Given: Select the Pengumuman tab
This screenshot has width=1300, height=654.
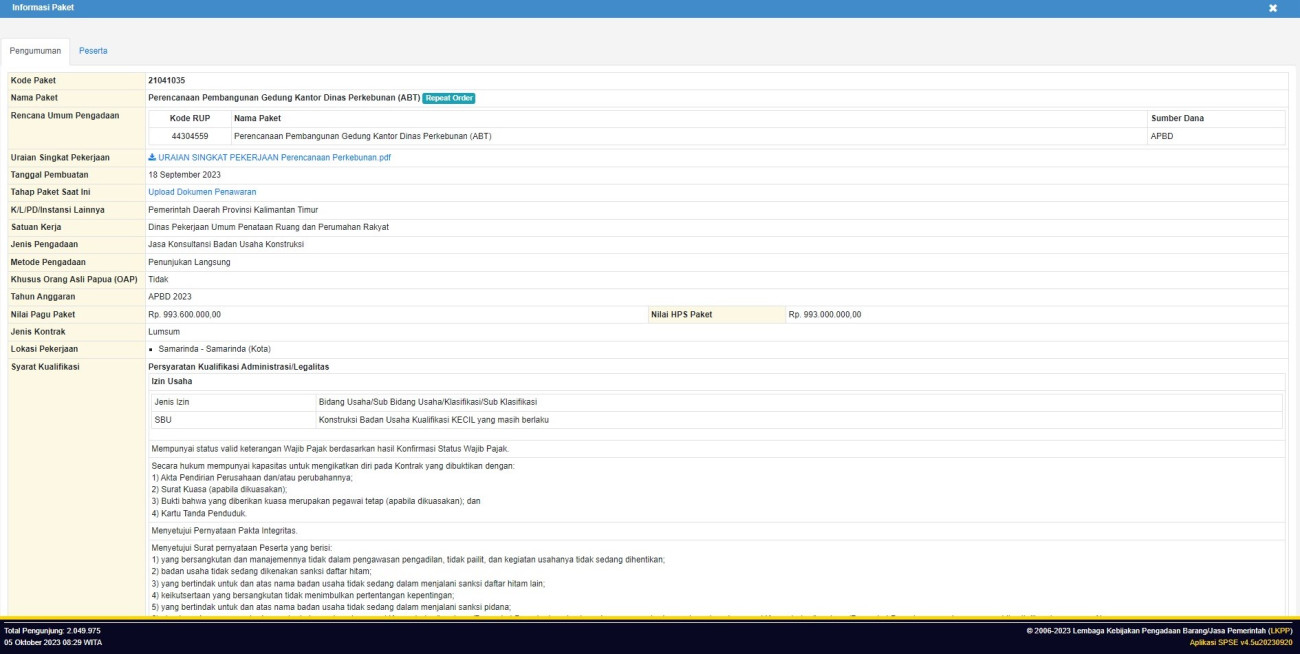Looking at the screenshot, I should pyautogui.click(x=36, y=50).
